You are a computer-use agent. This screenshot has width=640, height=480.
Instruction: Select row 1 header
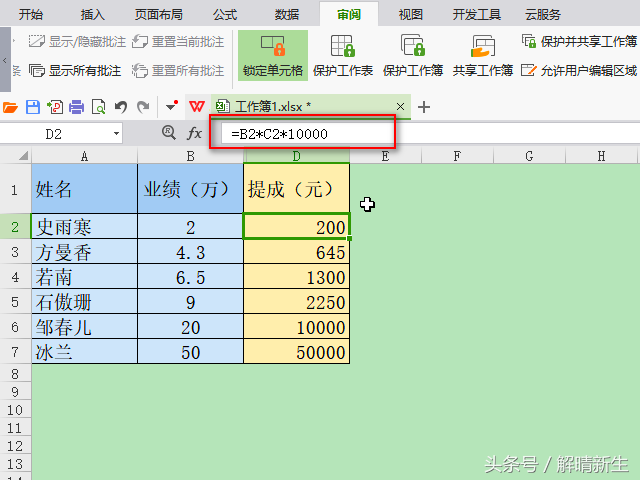point(15,189)
